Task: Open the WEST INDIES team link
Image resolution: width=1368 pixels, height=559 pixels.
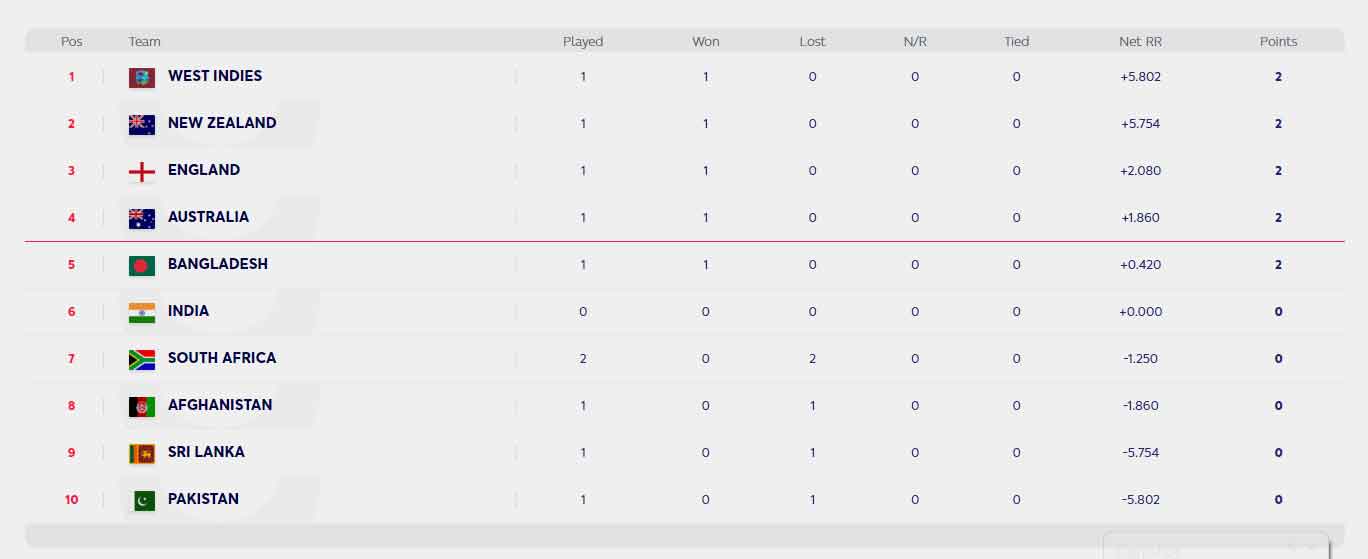Action: point(215,76)
